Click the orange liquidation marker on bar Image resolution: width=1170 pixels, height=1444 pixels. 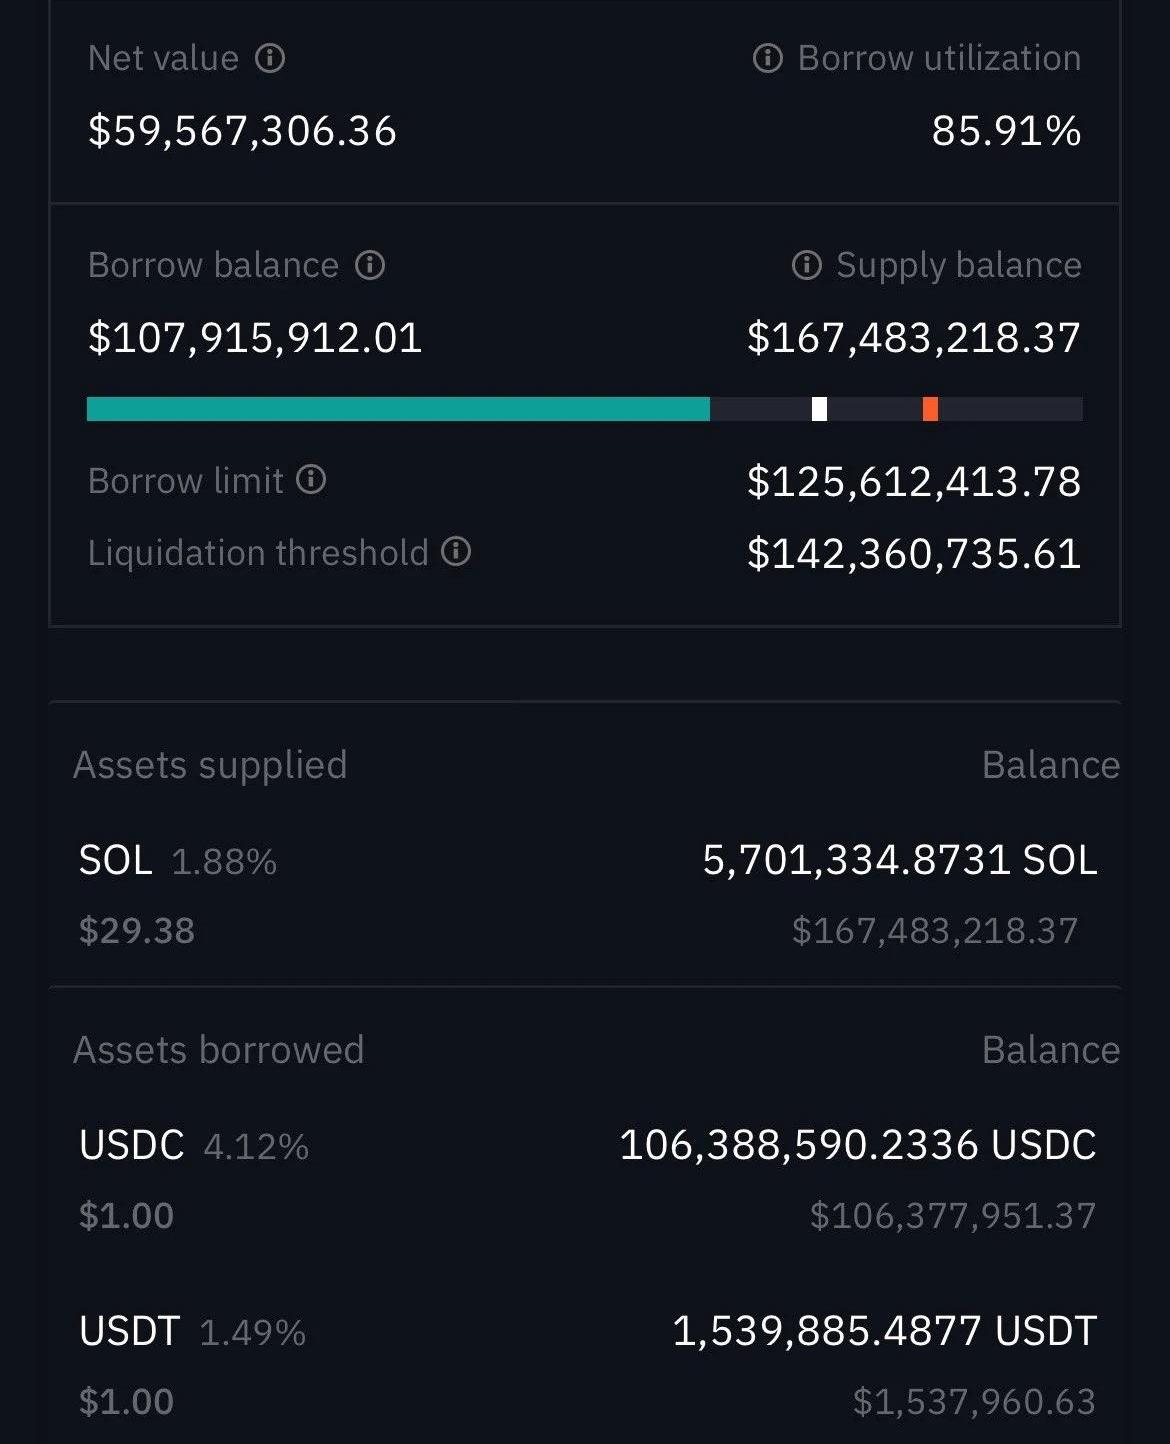pyautogui.click(x=930, y=409)
